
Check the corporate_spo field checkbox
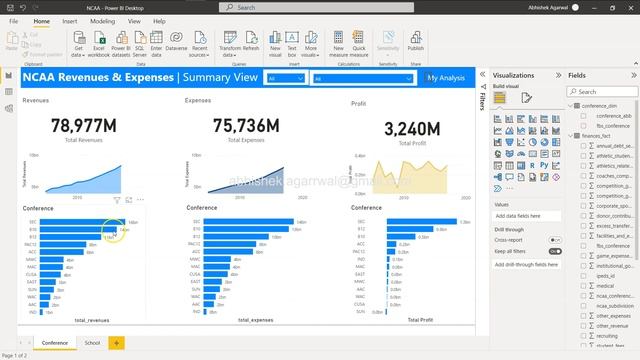point(583,206)
